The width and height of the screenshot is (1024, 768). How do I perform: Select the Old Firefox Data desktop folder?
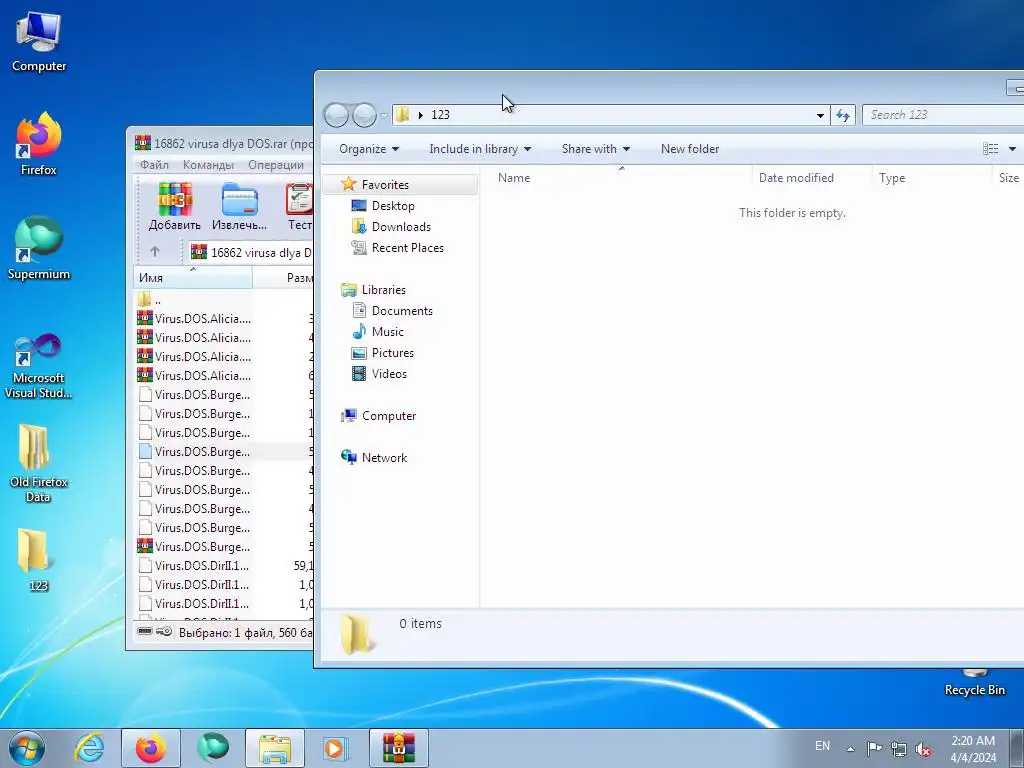point(39,462)
